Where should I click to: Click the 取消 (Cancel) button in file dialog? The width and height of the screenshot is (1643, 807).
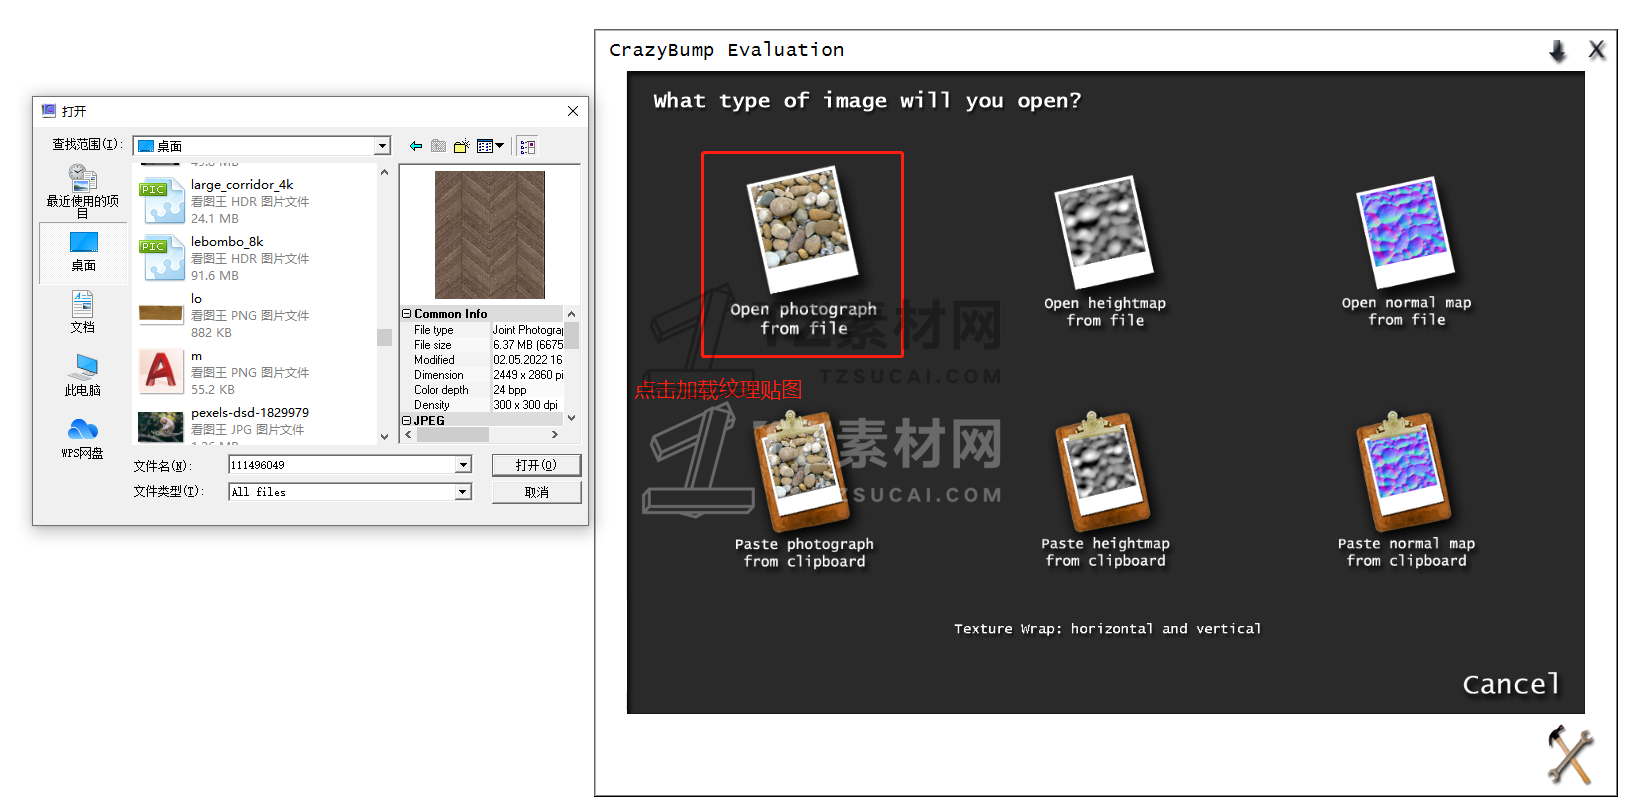536,492
